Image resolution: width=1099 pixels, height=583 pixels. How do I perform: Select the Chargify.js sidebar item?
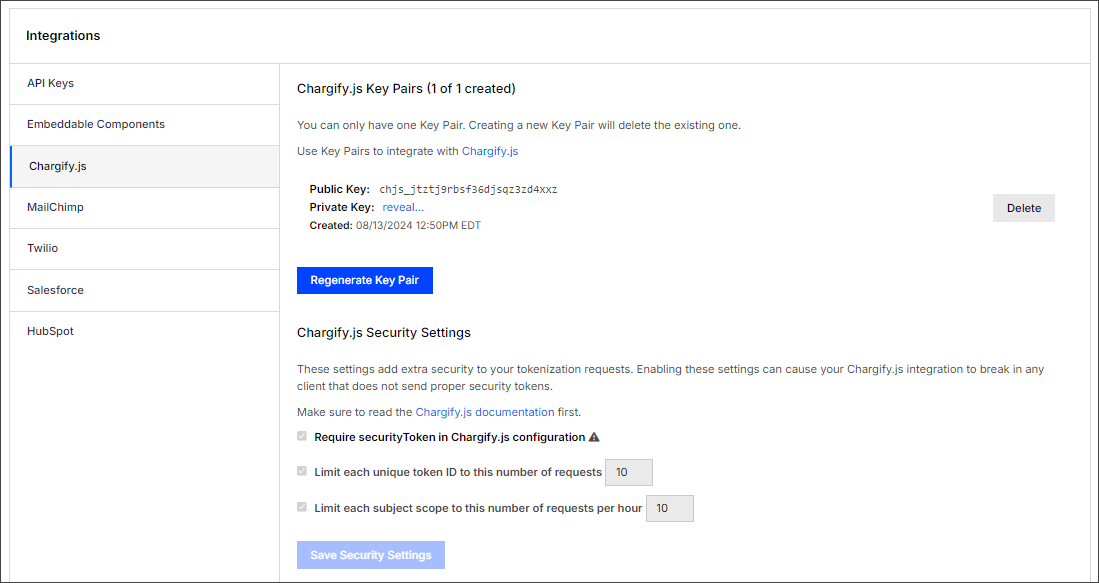click(x=144, y=167)
